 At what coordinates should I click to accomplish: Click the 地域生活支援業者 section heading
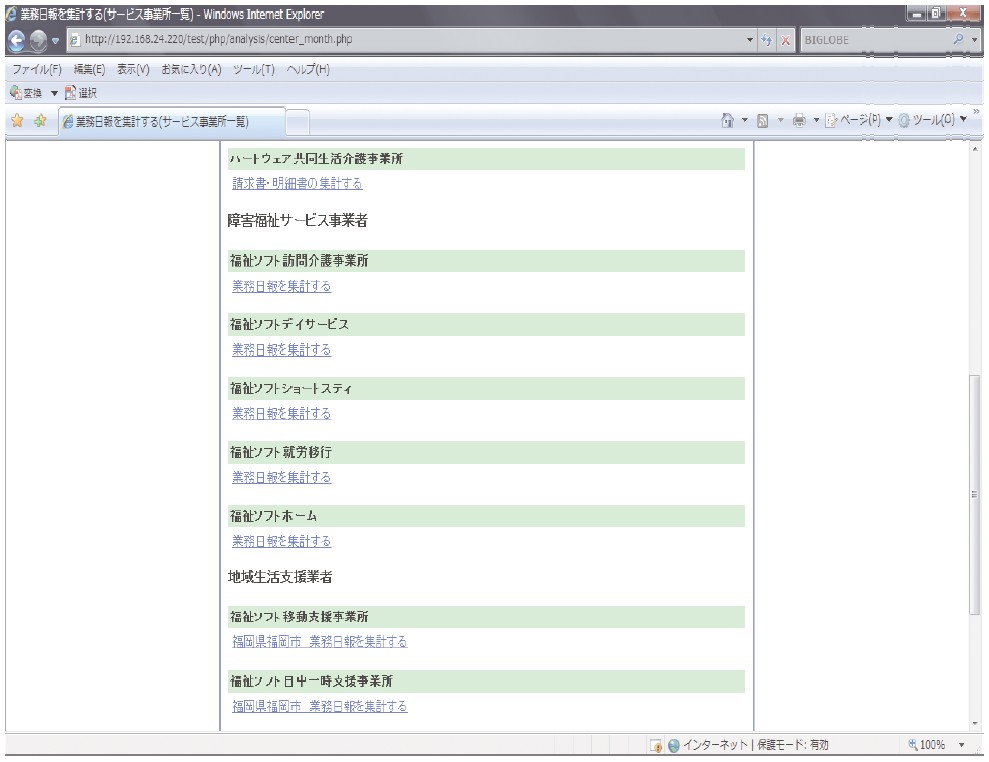[280, 577]
